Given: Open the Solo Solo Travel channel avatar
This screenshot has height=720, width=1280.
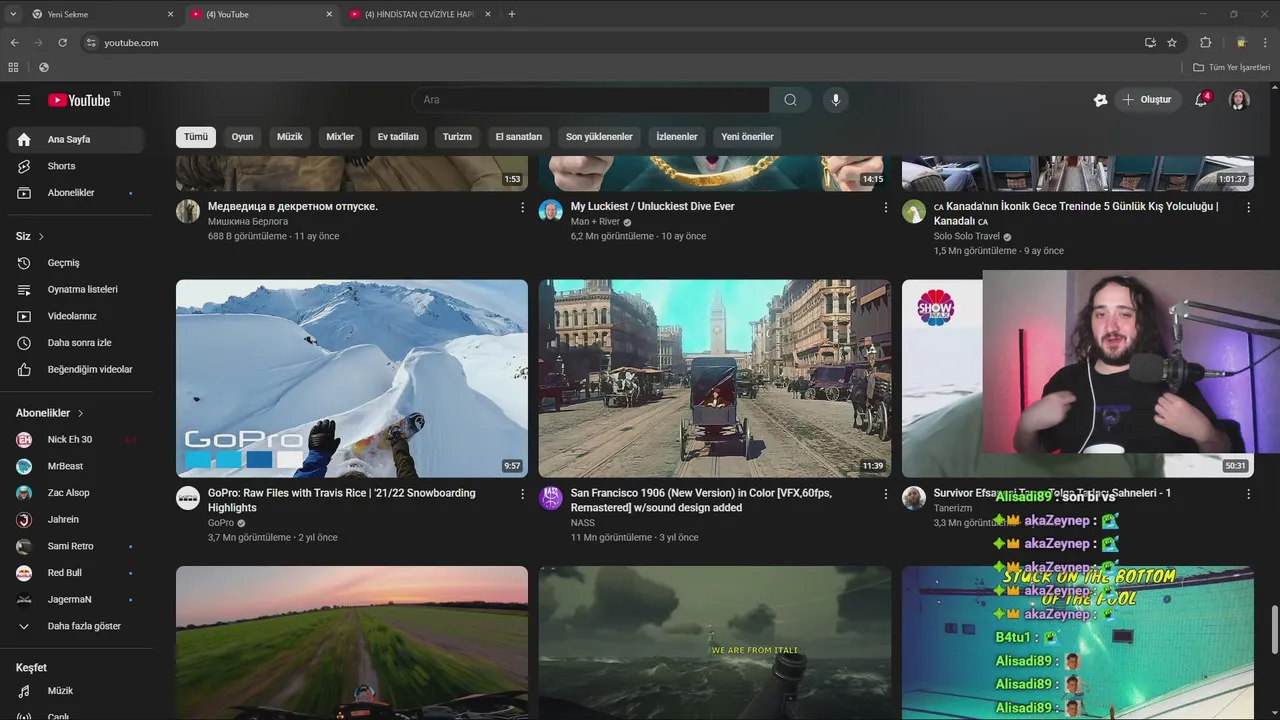Looking at the screenshot, I should (914, 211).
